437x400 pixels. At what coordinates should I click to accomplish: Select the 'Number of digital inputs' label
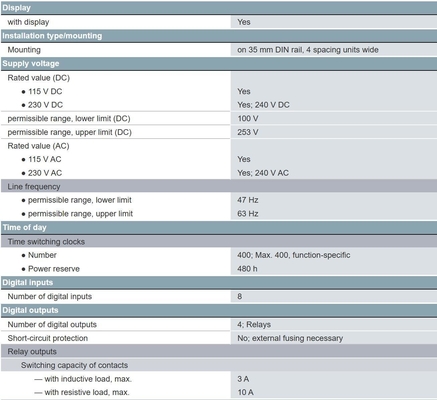click(50, 296)
